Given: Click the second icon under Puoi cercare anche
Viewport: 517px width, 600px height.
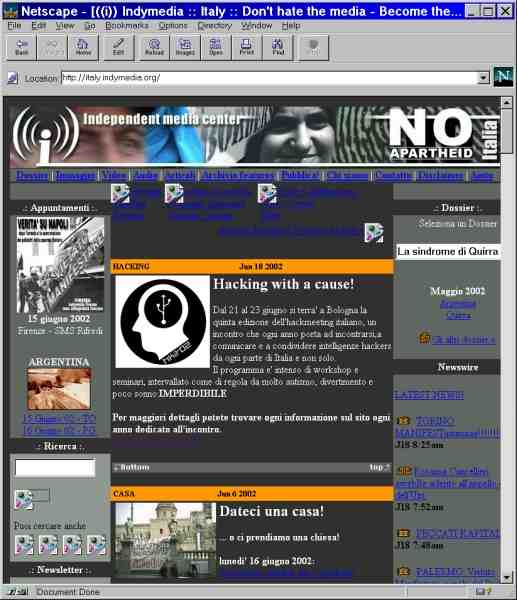Looking at the screenshot, I should pyautogui.click(x=48, y=545).
